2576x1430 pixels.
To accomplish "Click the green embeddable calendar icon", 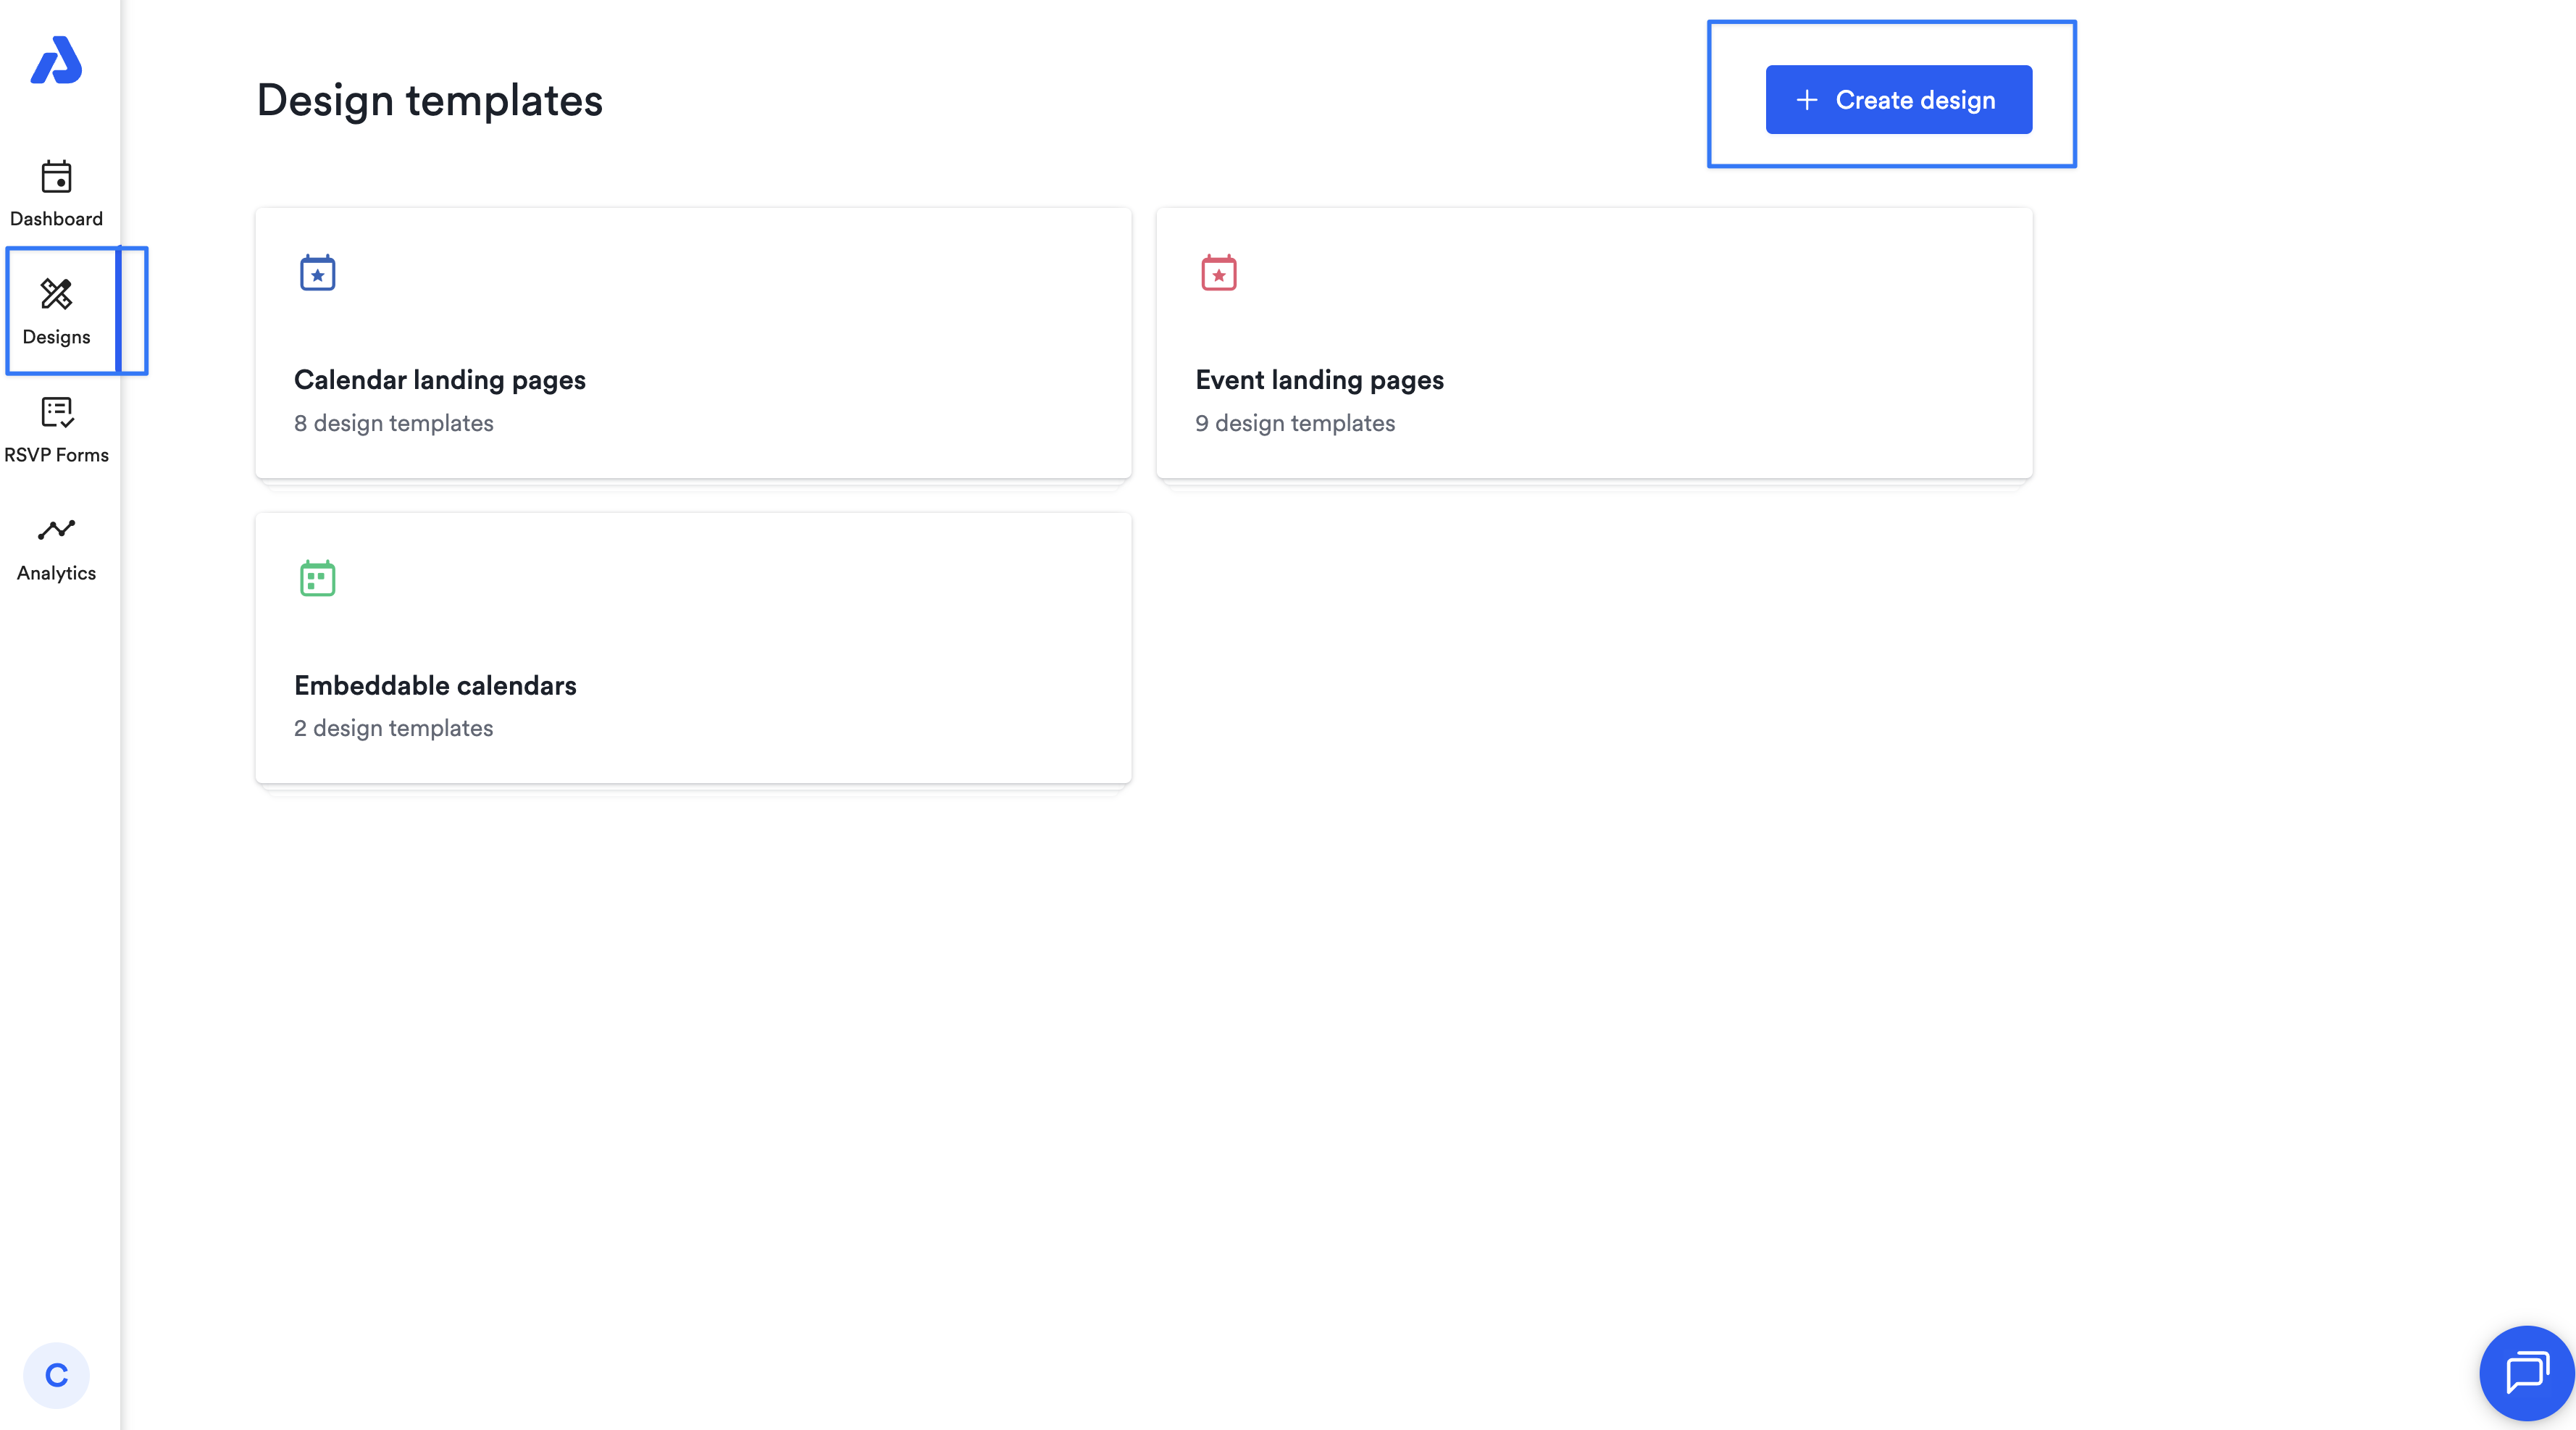I will click(x=318, y=578).
